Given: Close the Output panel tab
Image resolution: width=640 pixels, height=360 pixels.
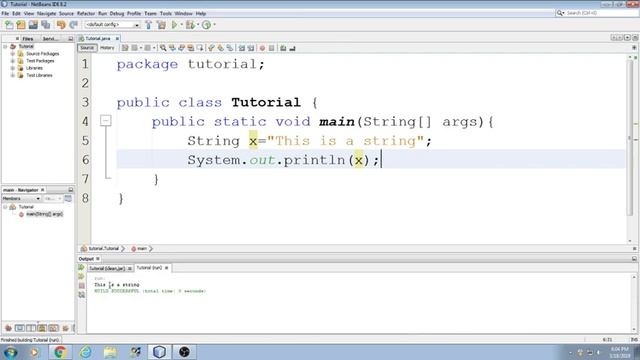Looking at the screenshot, I should tap(98, 259).
